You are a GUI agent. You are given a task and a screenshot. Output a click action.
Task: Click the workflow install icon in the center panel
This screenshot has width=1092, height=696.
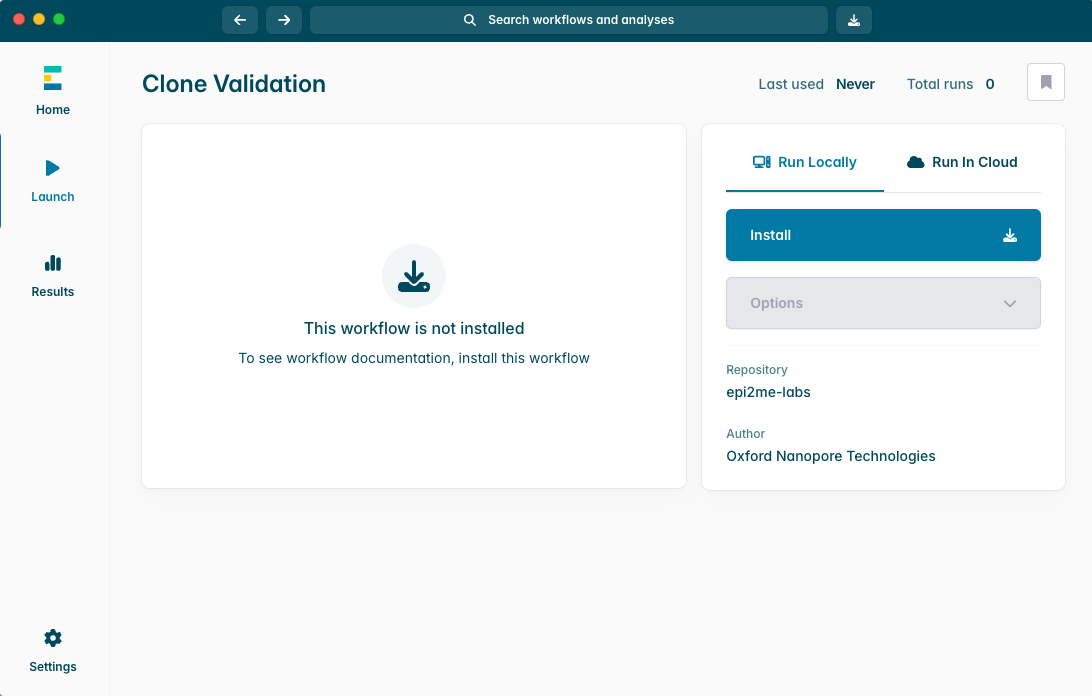point(413,275)
